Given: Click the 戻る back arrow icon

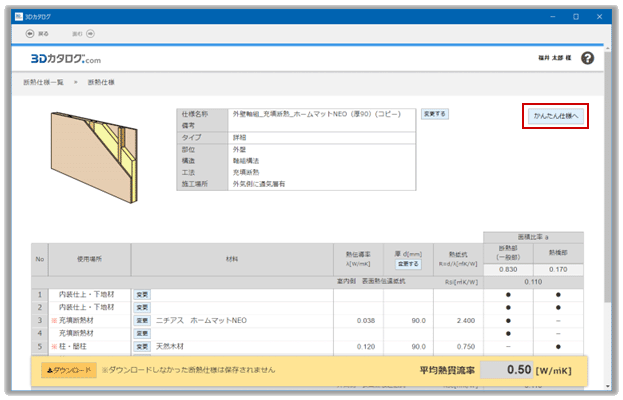Looking at the screenshot, I should point(29,33).
